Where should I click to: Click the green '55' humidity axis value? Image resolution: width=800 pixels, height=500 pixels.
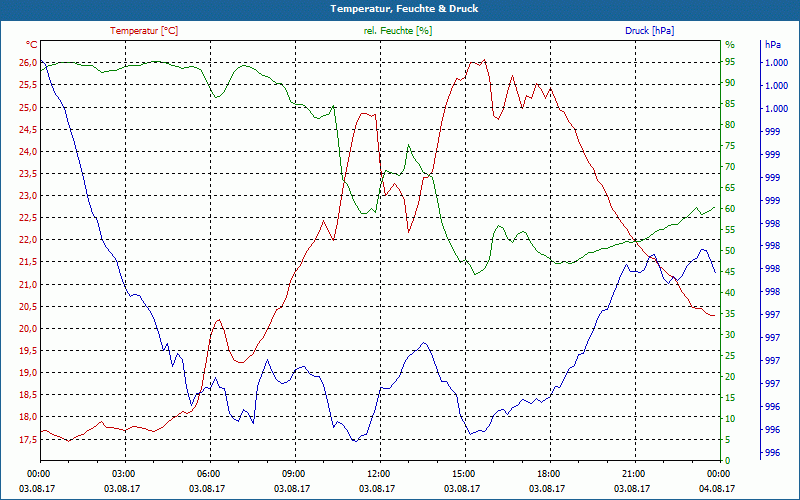tap(731, 230)
